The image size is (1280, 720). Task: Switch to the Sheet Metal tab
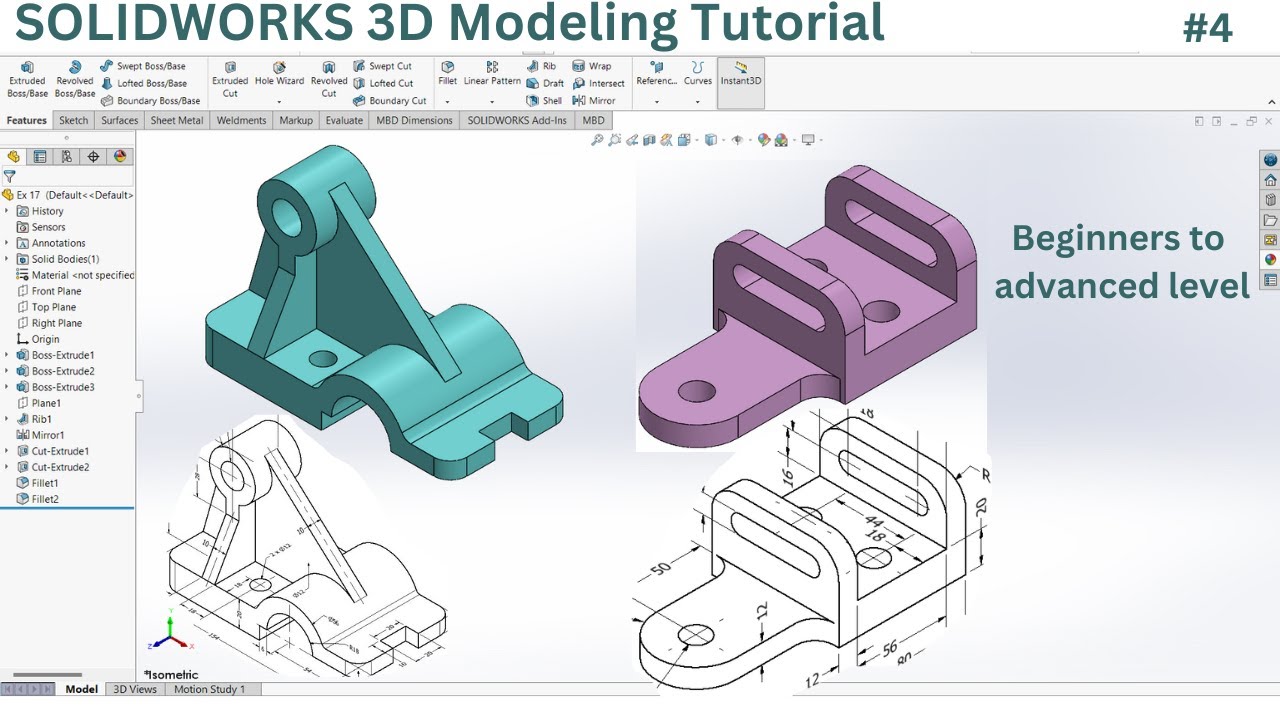(177, 120)
